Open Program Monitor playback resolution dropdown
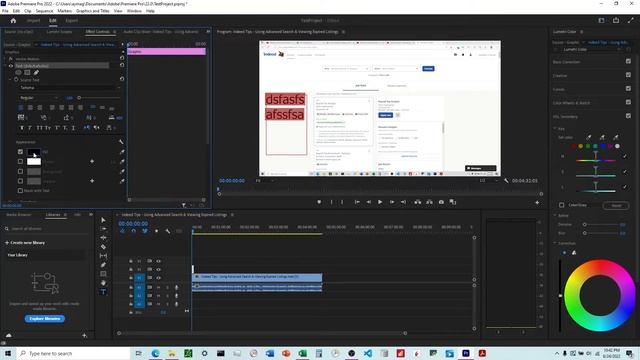Viewport: 640px width, 360px height. 488,181
